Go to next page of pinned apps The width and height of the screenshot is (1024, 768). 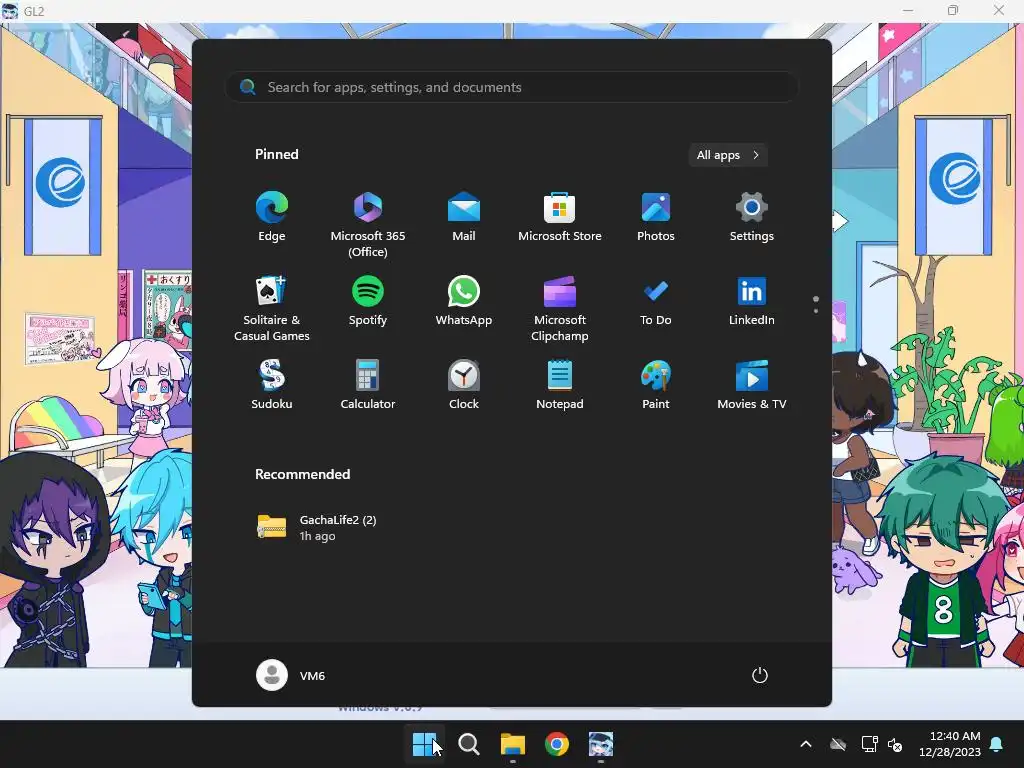816,311
